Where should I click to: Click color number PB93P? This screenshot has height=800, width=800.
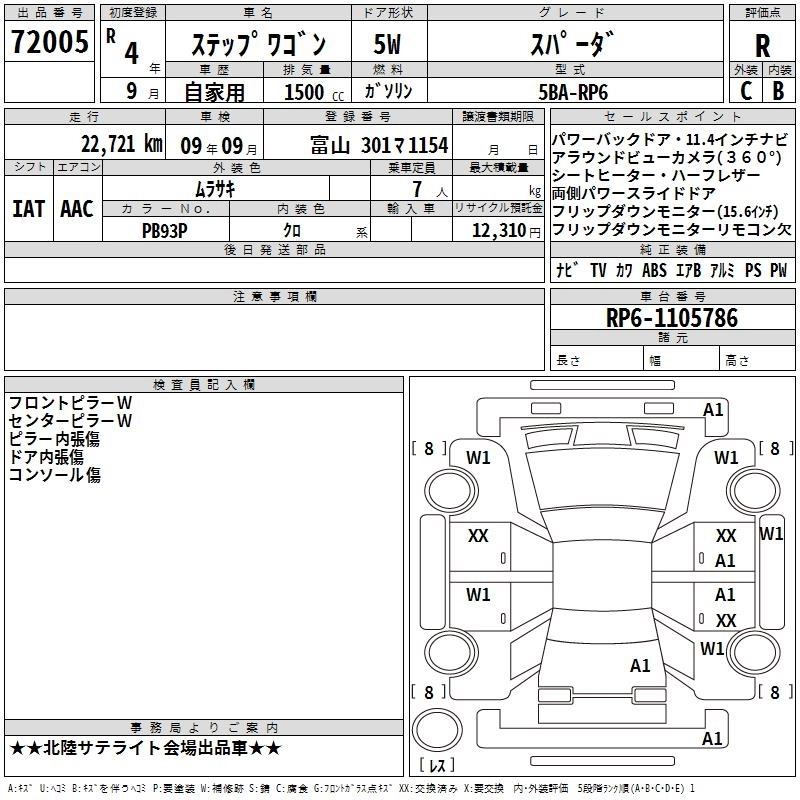165,231
